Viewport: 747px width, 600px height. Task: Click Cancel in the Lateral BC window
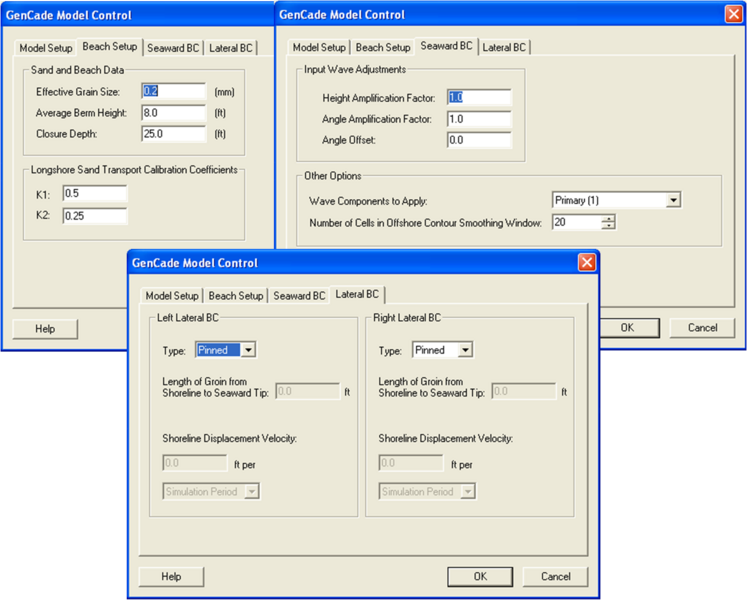pos(555,577)
